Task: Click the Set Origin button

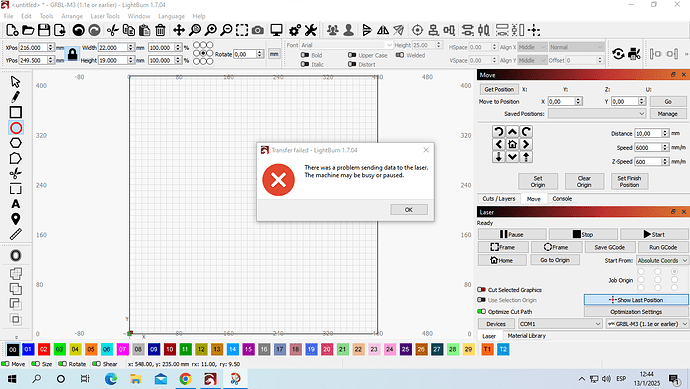Action: tap(538, 181)
